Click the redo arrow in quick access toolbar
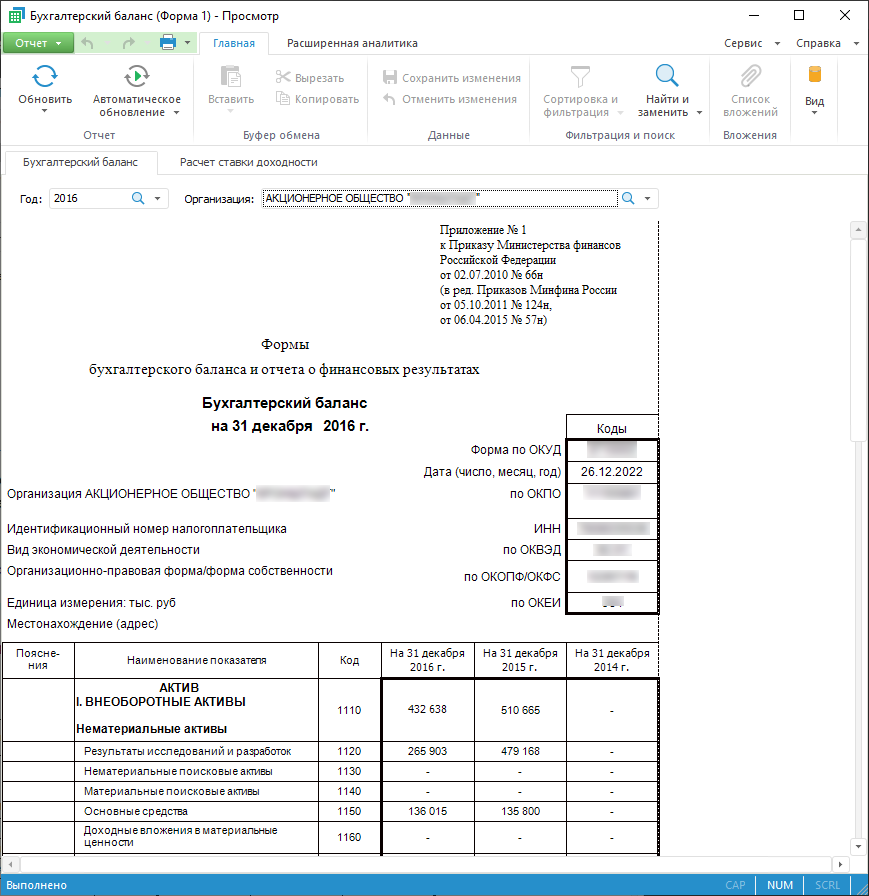The image size is (869, 896). click(x=129, y=43)
